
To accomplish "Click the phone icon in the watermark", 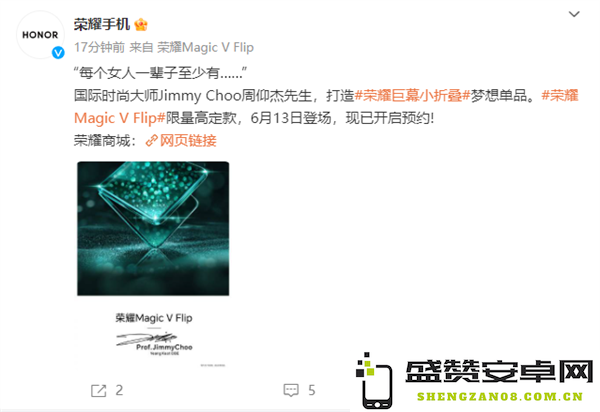I will [374, 381].
